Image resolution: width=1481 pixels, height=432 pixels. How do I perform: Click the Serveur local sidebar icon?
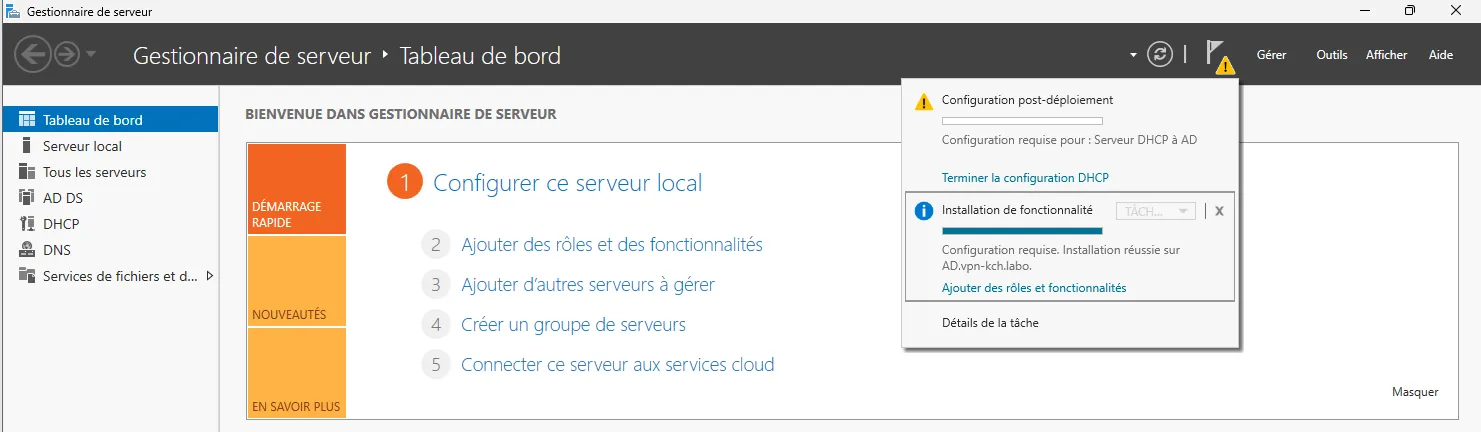(x=26, y=146)
